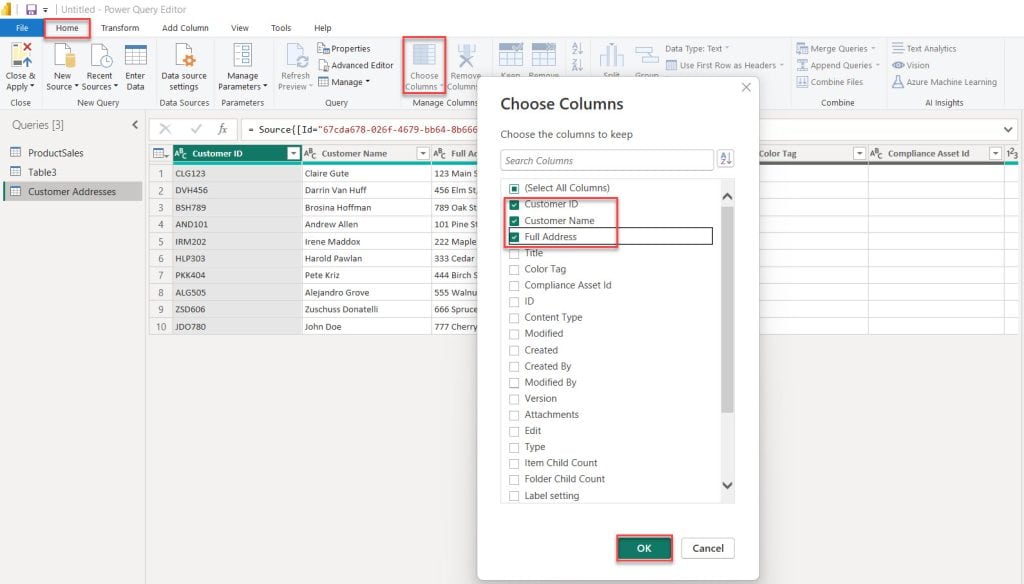The width and height of the screenshot is (1024, 584).
Task: Open Append Queries
Action: (838, 65)
